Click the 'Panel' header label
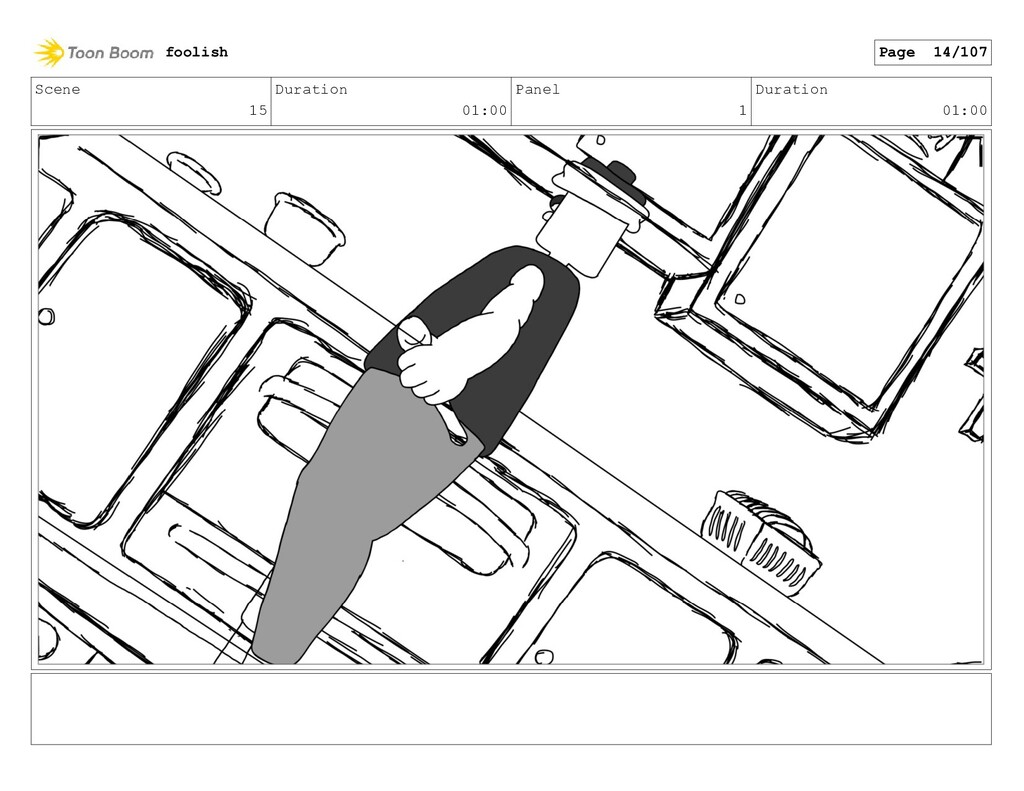1024x791 pixels. click(x=537, y=89)
